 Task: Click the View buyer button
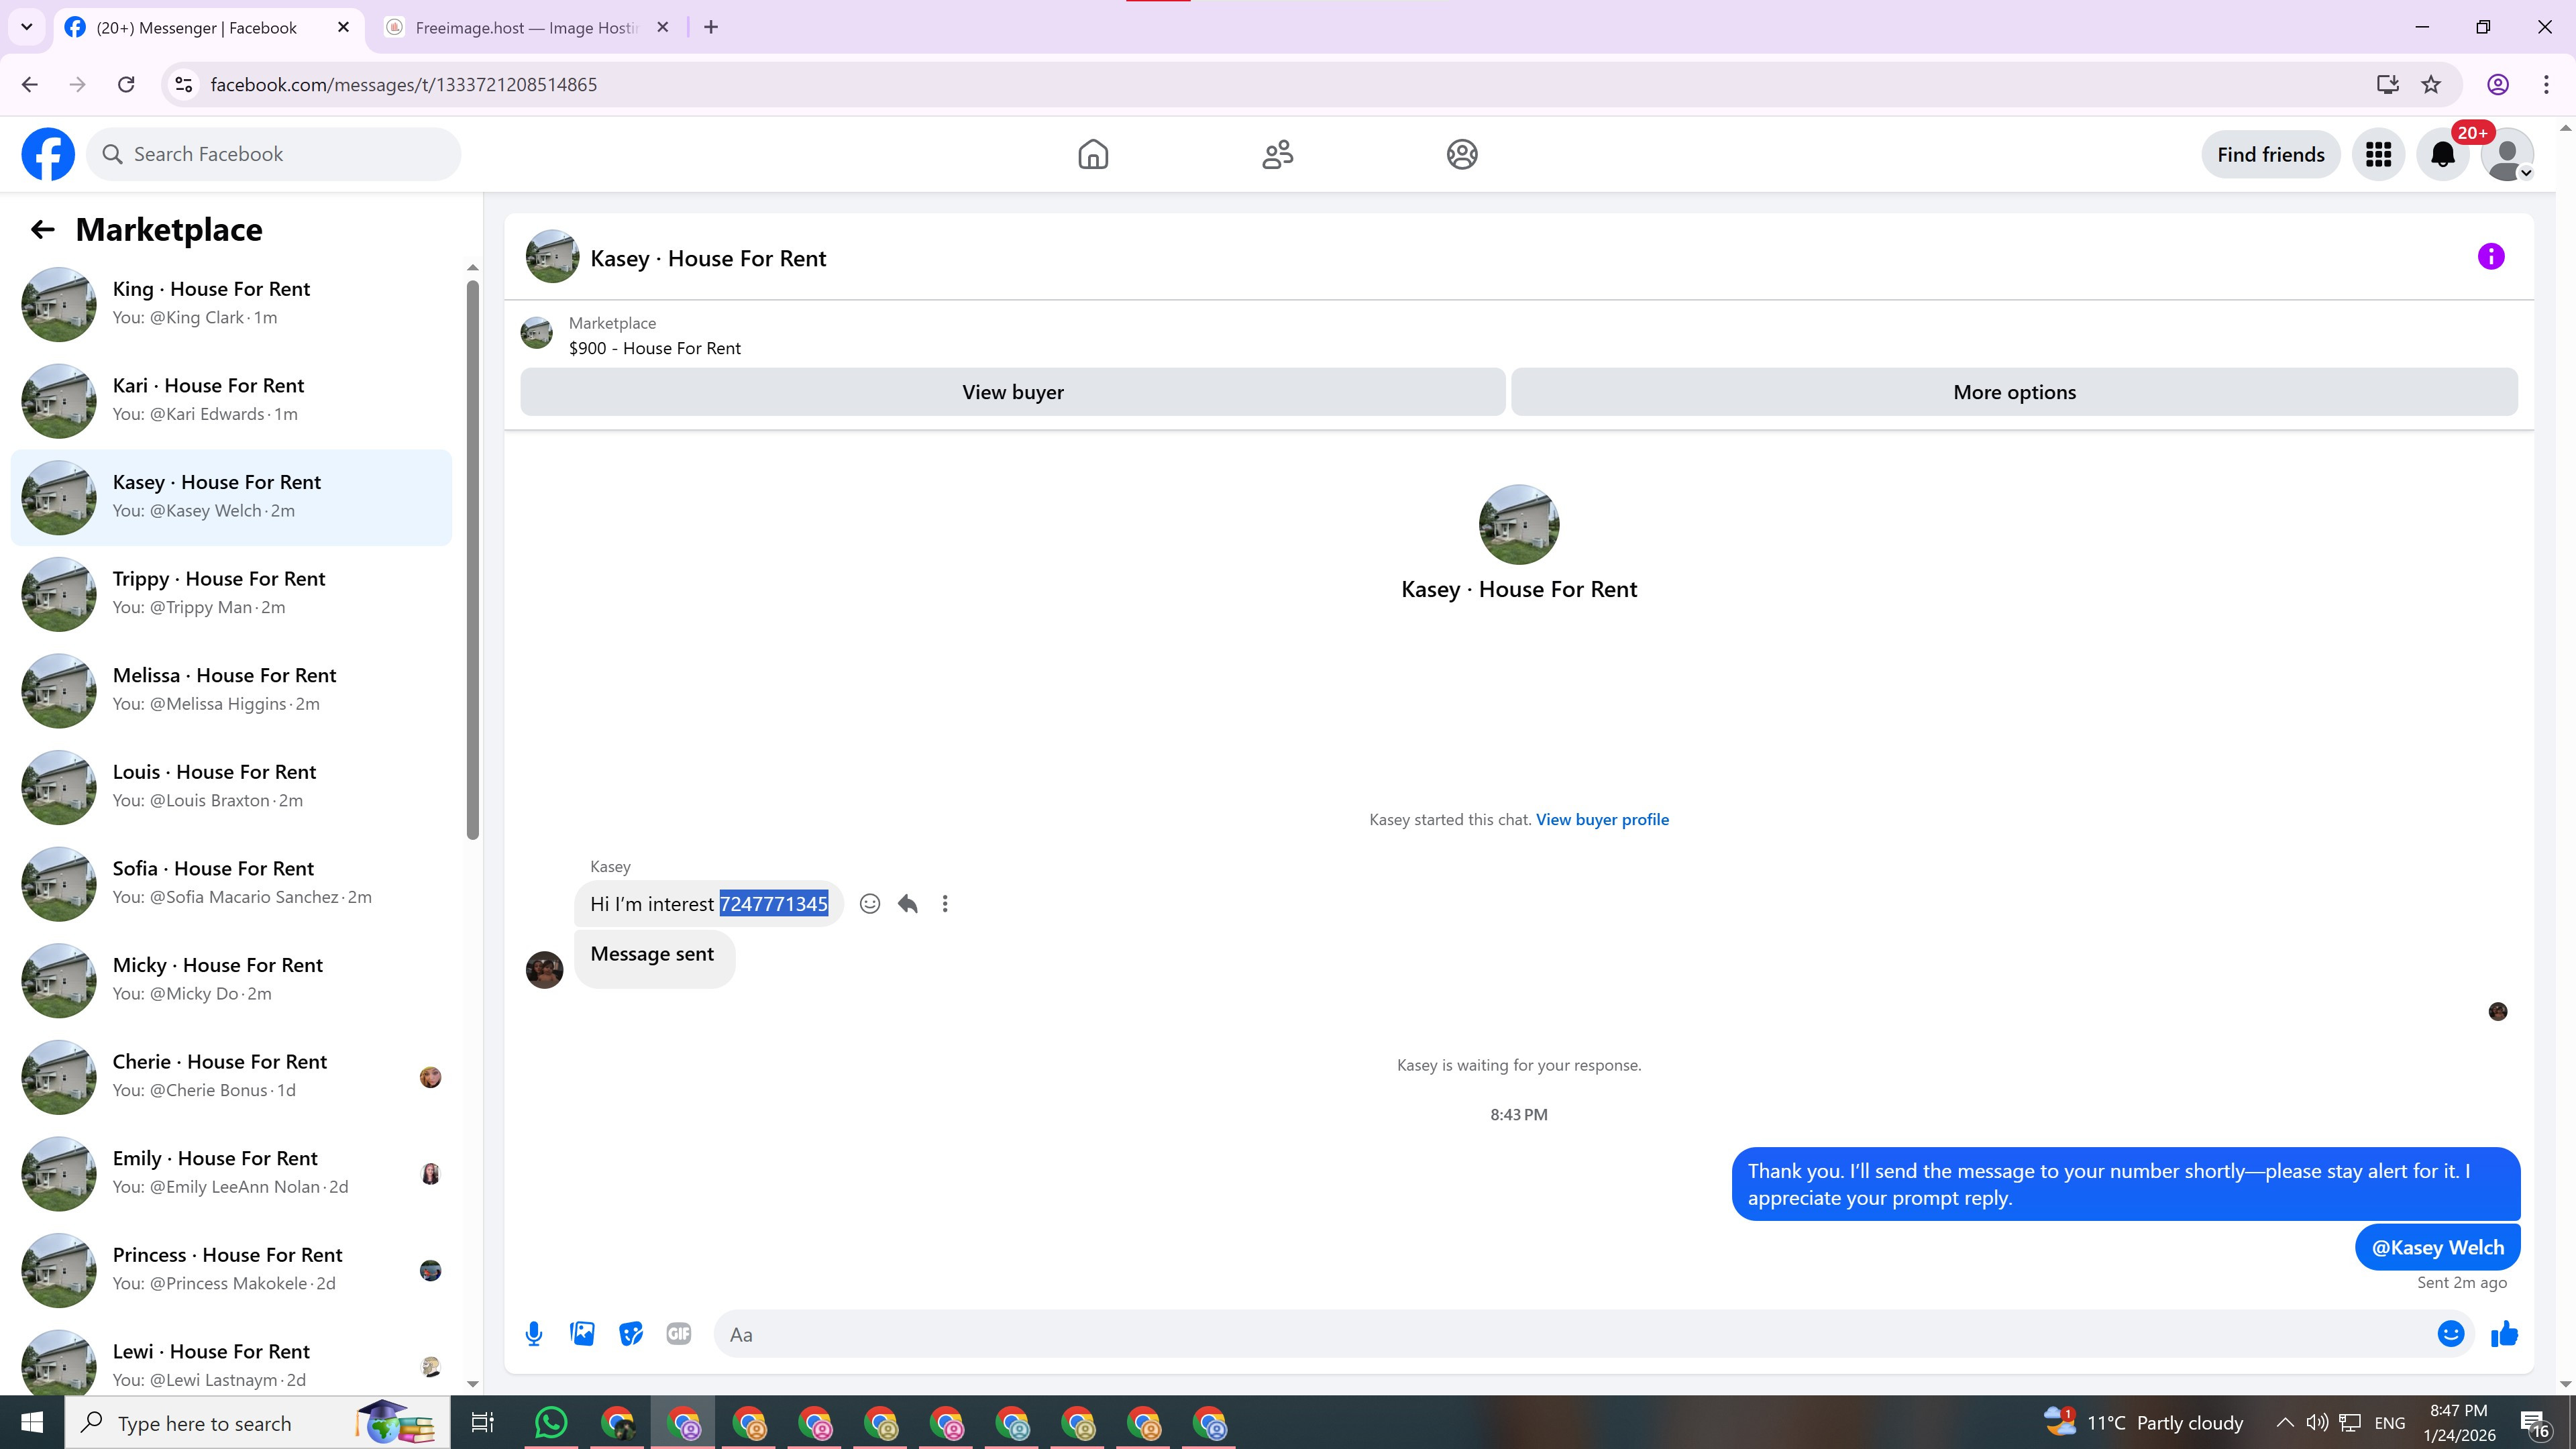pyautogui.click(x=1012, y=392)
